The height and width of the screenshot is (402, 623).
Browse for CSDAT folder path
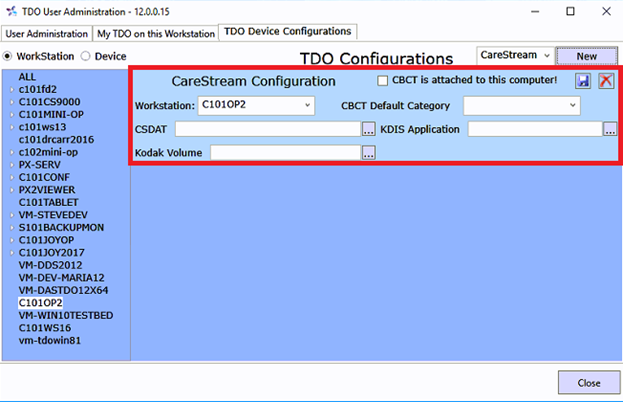[x=368, y=129]
